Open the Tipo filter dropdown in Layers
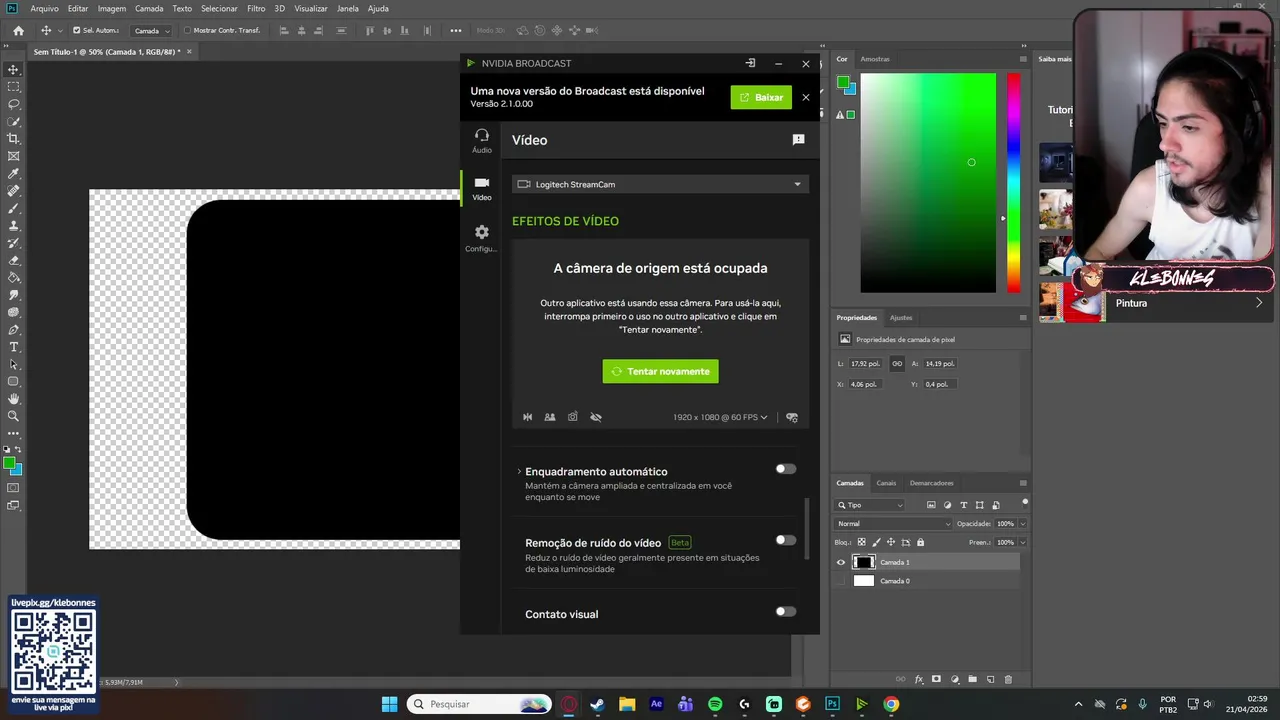The width and height of the screenshot is (1280, 720). point(870,505)
